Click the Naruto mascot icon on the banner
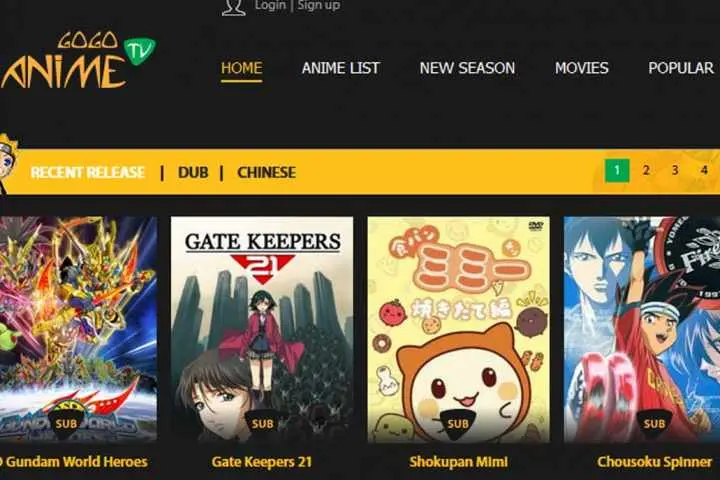The height and width of the screenshot is (480, 720). 8,164
